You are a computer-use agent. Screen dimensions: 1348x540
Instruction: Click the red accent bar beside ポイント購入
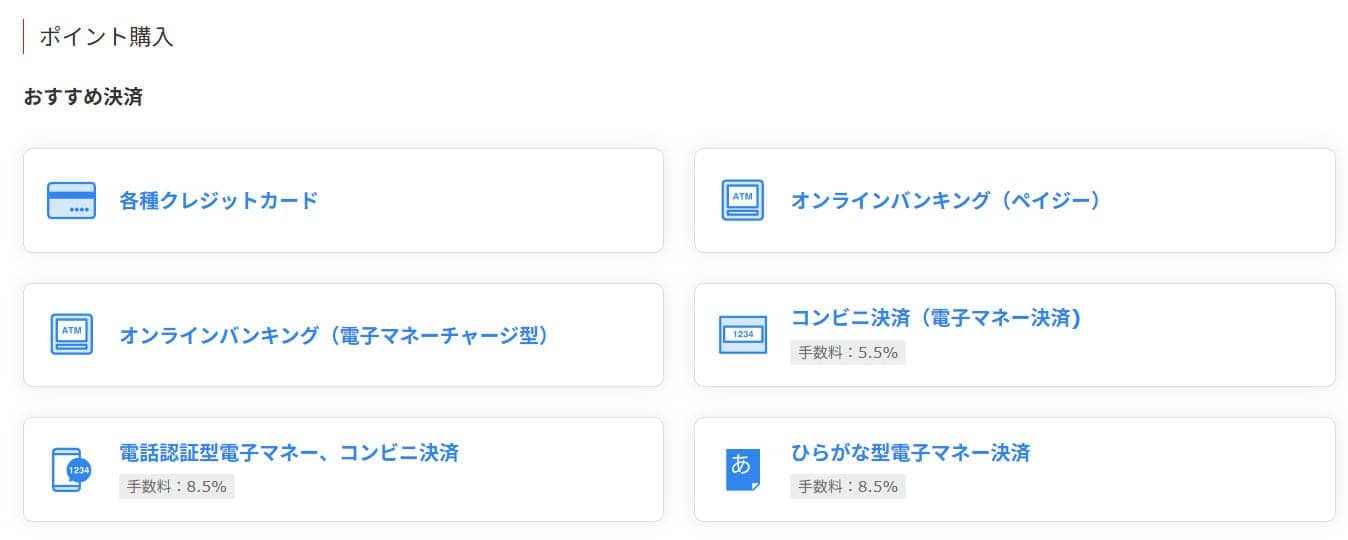click(x=23, y=37)
